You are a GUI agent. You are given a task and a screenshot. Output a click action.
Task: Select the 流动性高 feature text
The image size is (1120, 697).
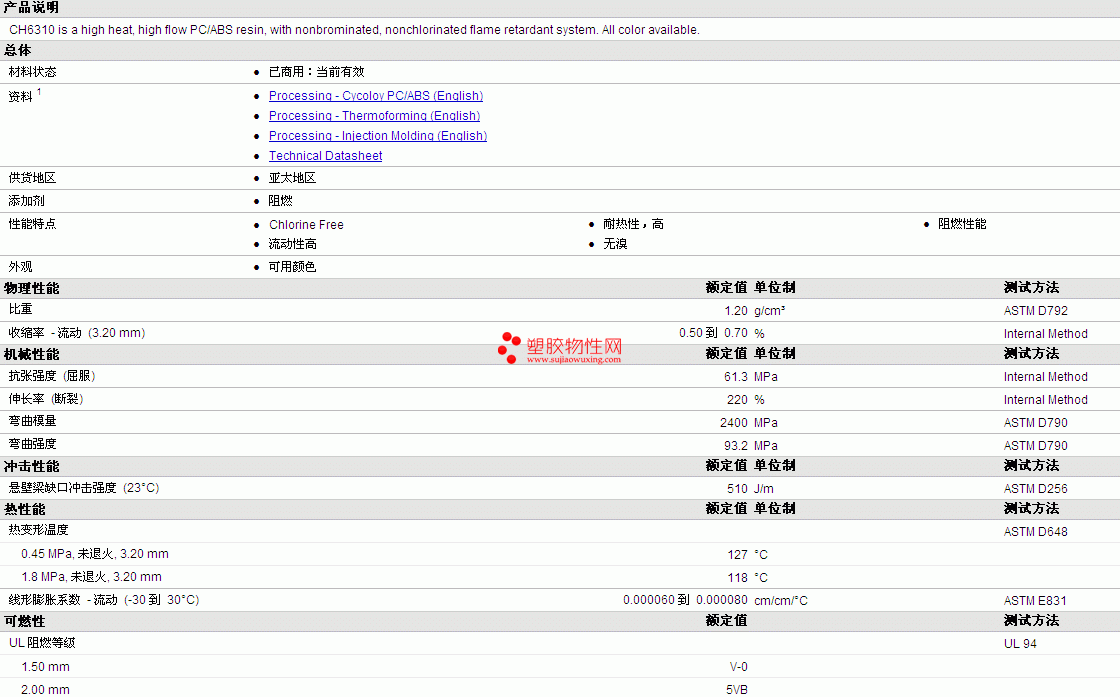click(293, 244)
